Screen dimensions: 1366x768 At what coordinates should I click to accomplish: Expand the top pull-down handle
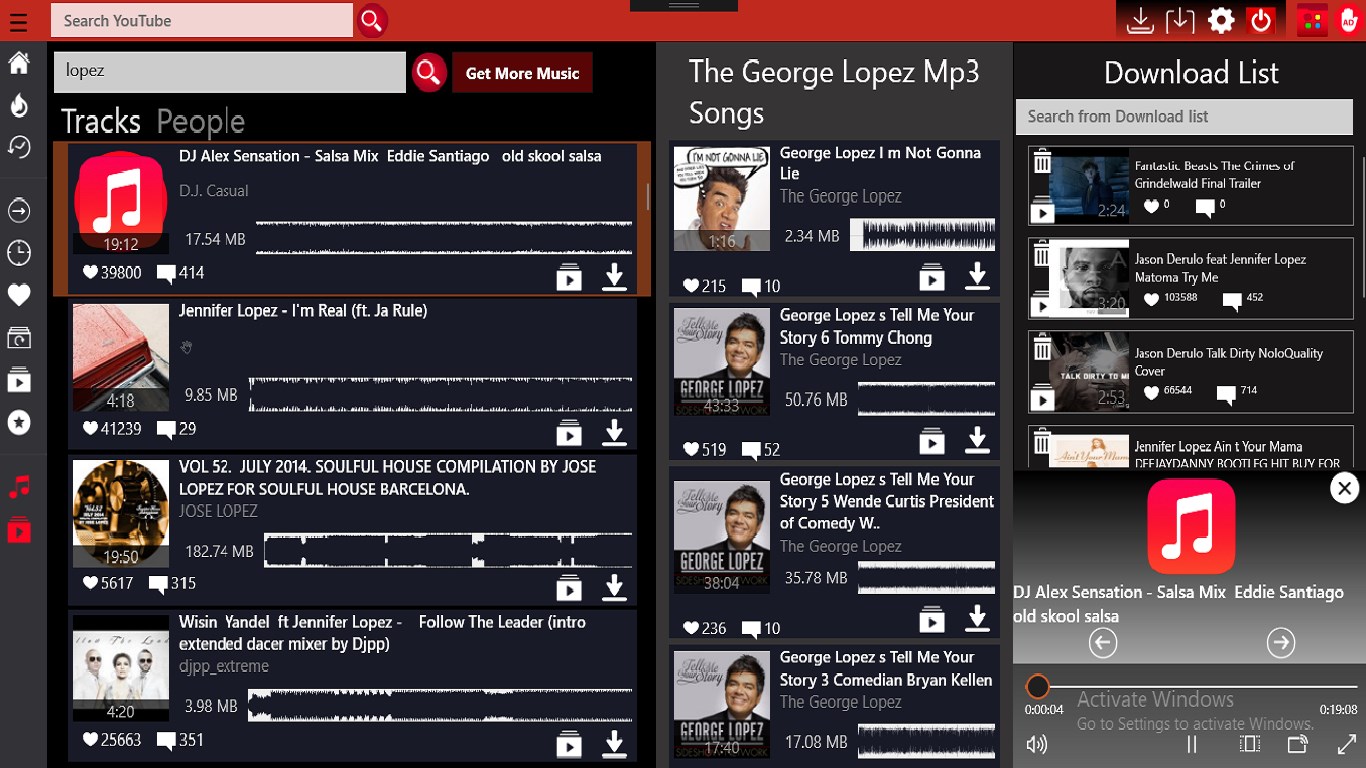pos(684,6)
